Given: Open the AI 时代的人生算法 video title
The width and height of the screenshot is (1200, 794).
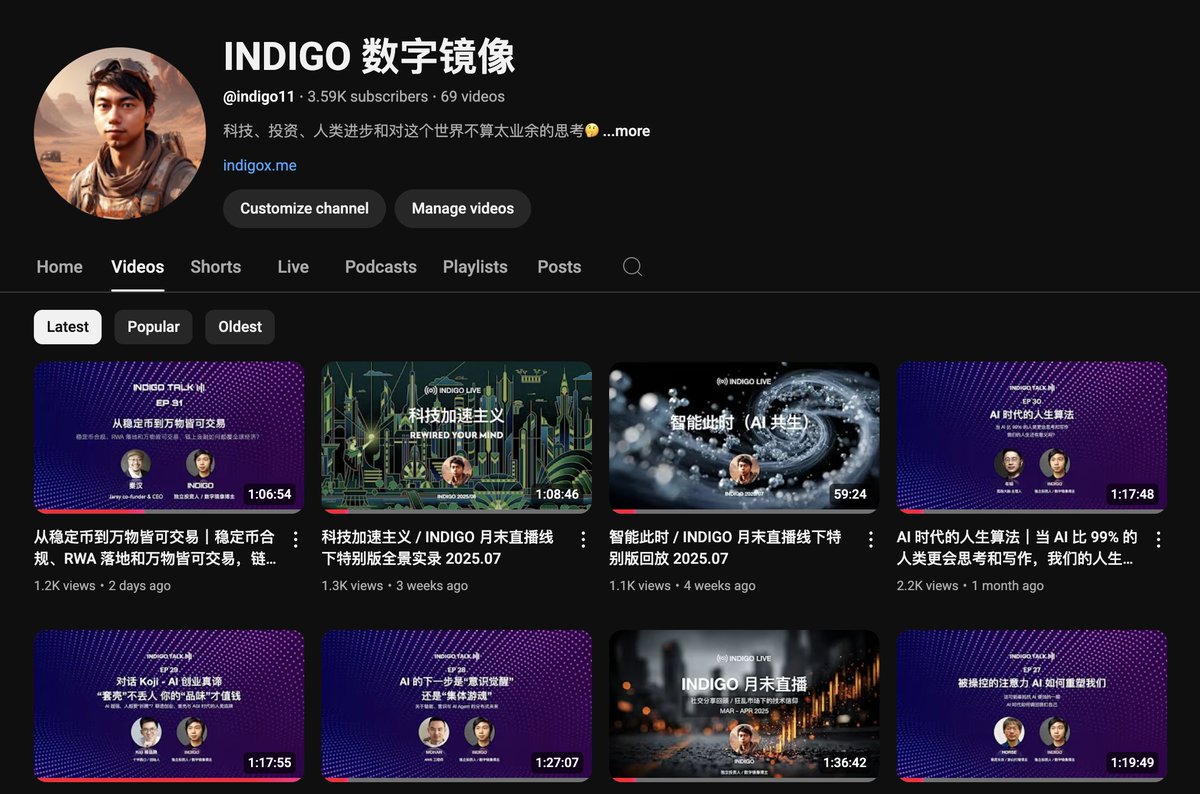Looking at the screenshot, I should click(x=1018, y=548).
